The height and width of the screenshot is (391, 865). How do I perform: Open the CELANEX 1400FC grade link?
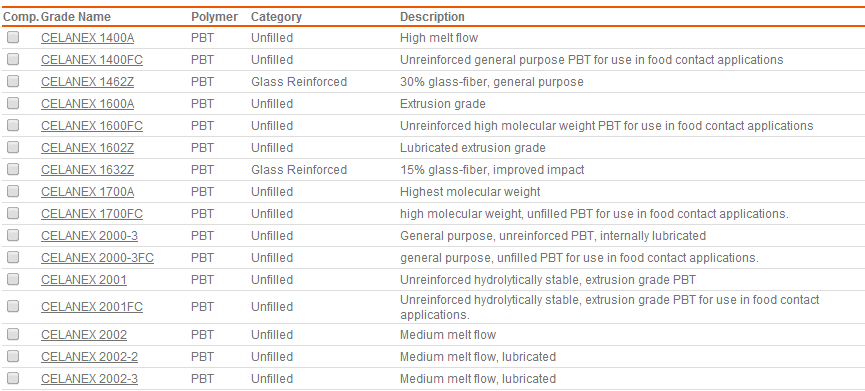tap(92, 60)
